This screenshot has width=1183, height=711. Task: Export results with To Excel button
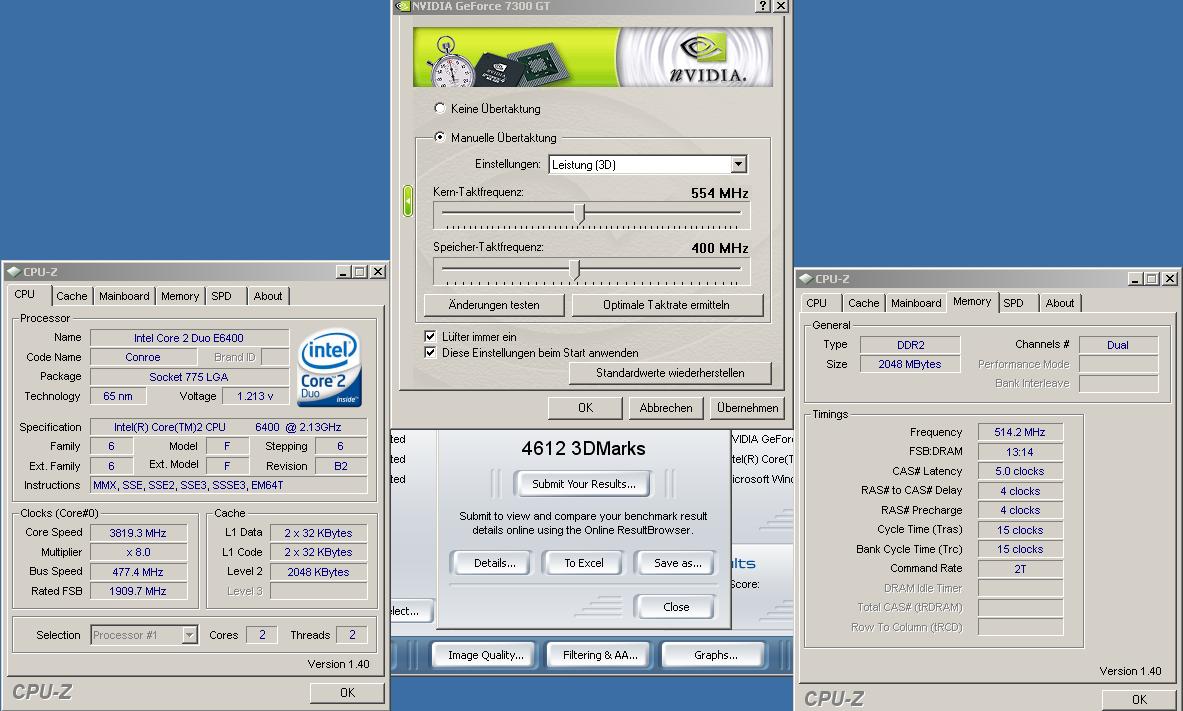(584, 563)
